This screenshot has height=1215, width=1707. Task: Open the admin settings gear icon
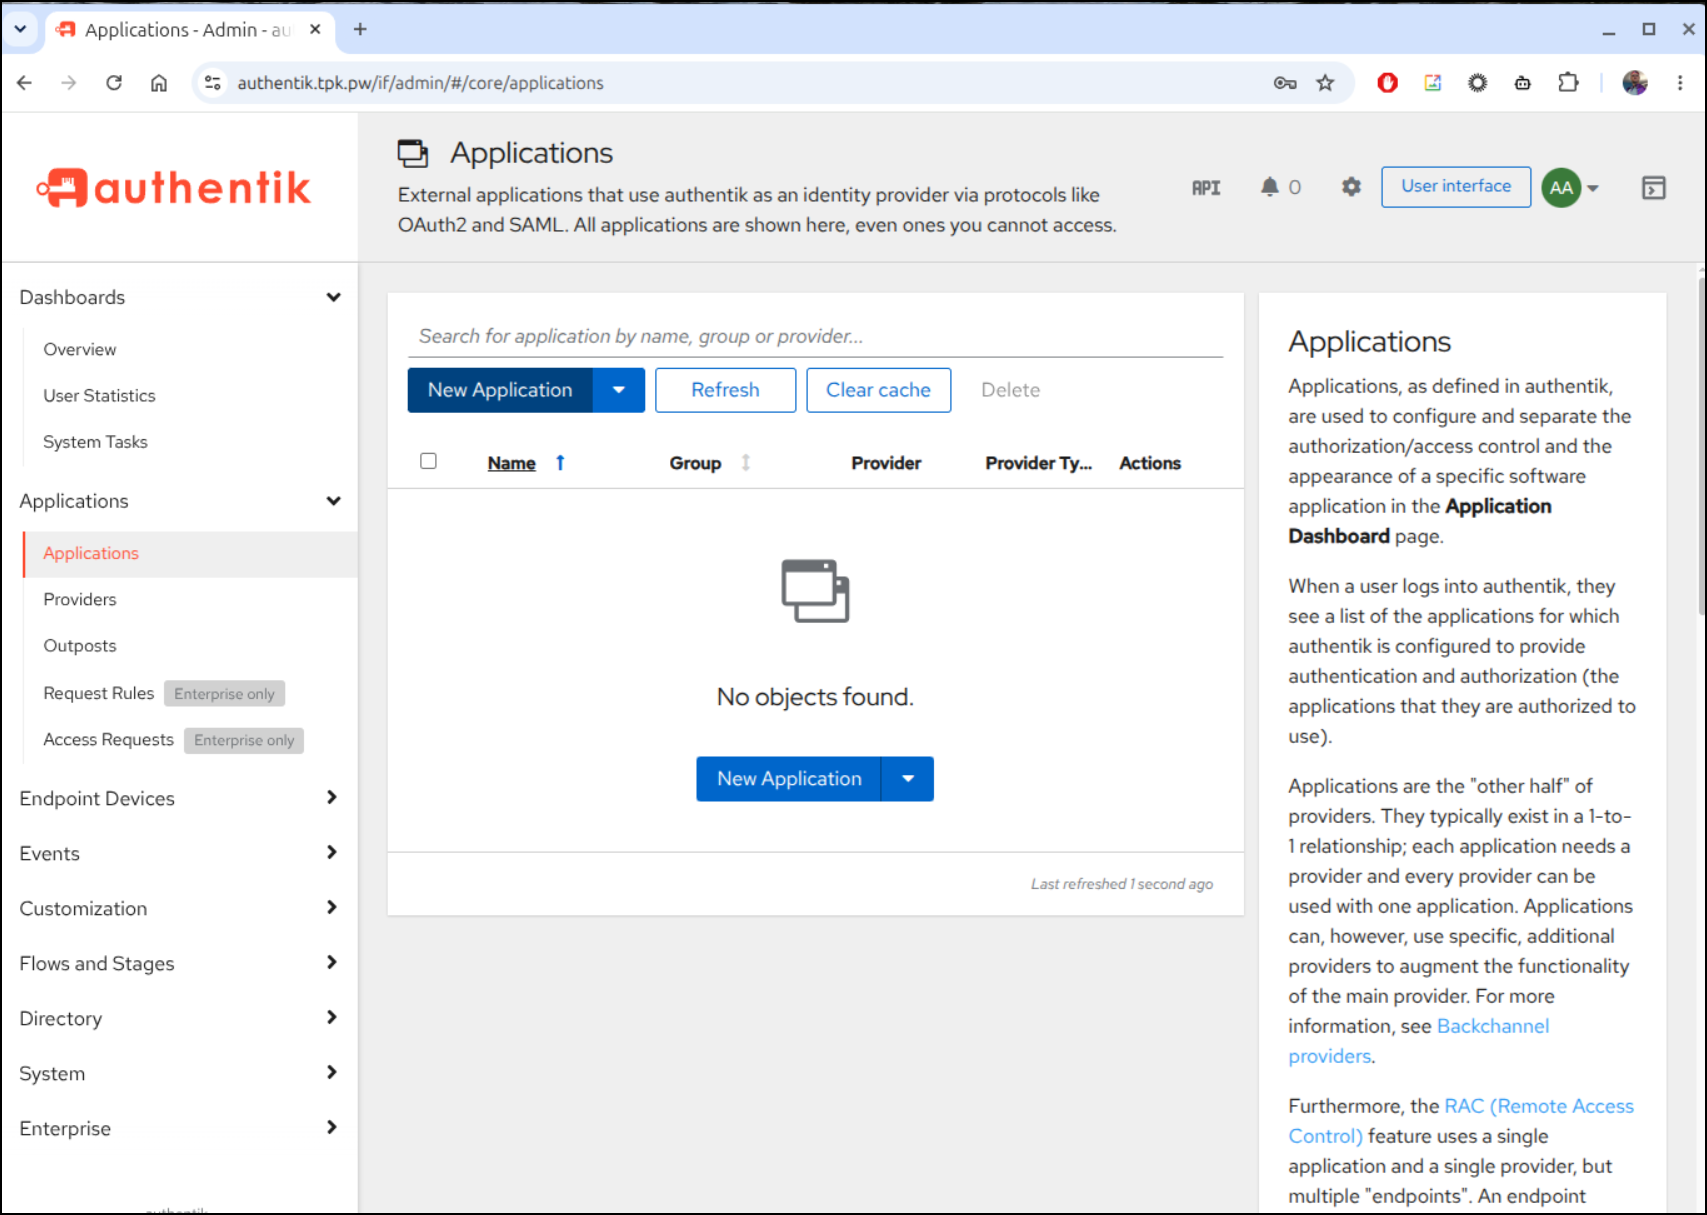[x=1351, y=187]
